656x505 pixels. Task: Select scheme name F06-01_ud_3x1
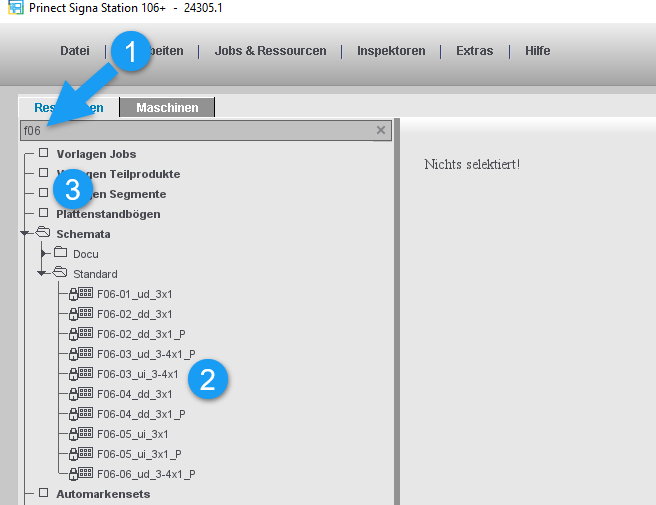tap(135, 294)
